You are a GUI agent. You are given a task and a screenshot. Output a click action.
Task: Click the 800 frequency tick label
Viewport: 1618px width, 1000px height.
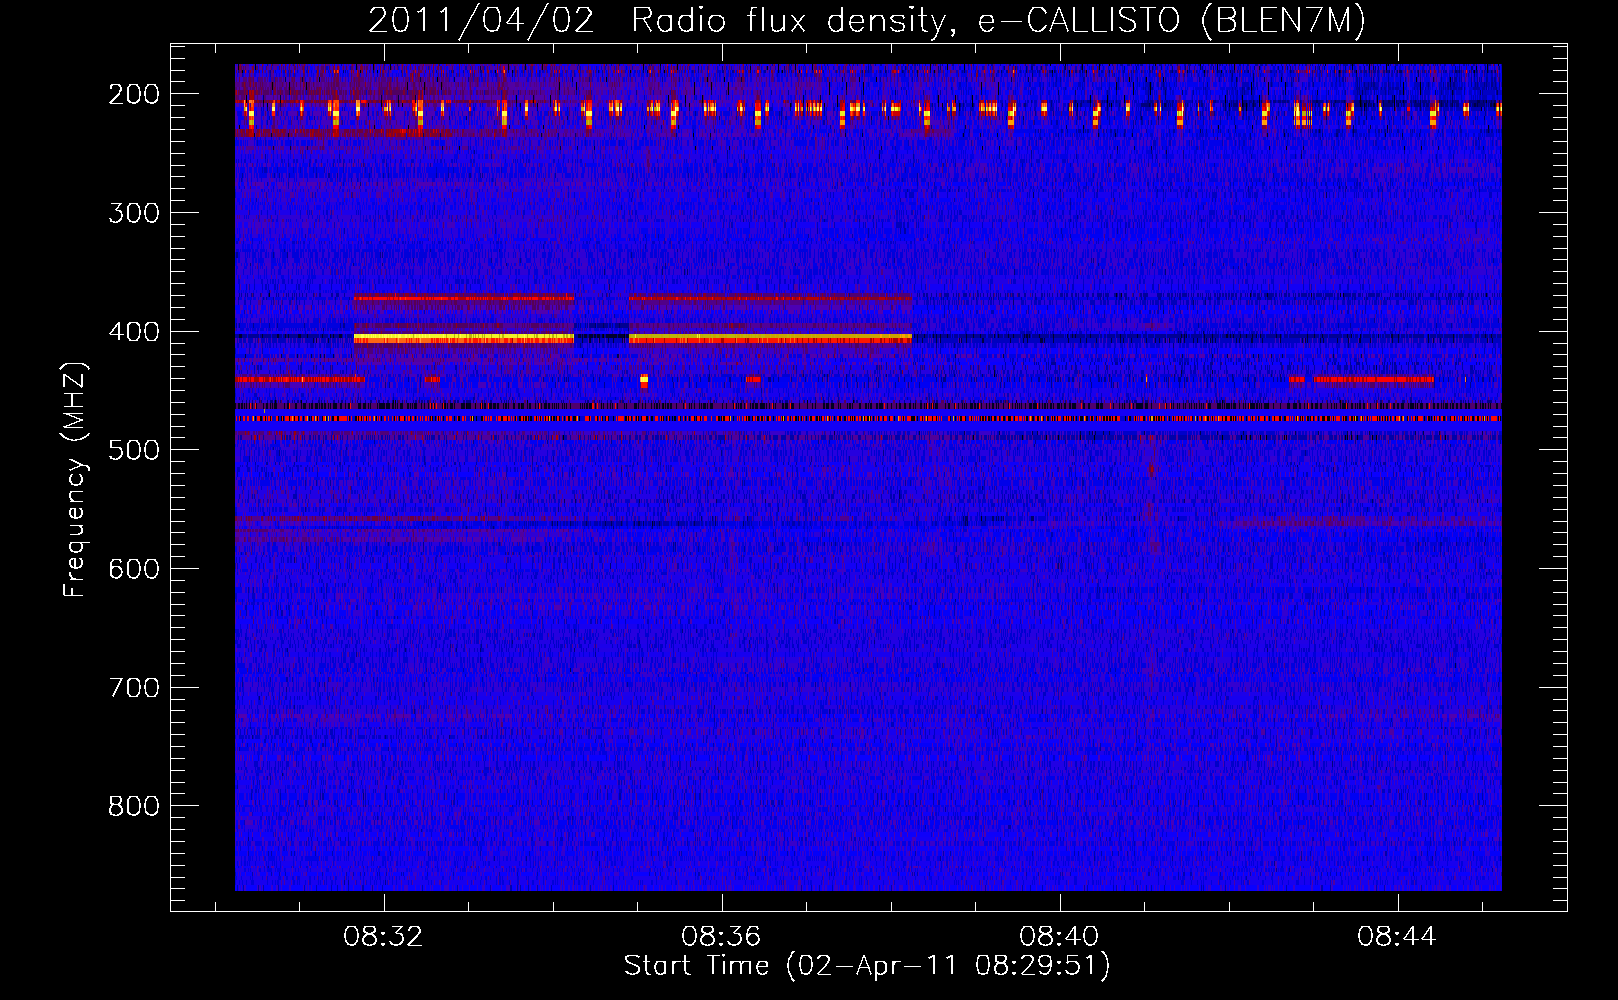134,806
